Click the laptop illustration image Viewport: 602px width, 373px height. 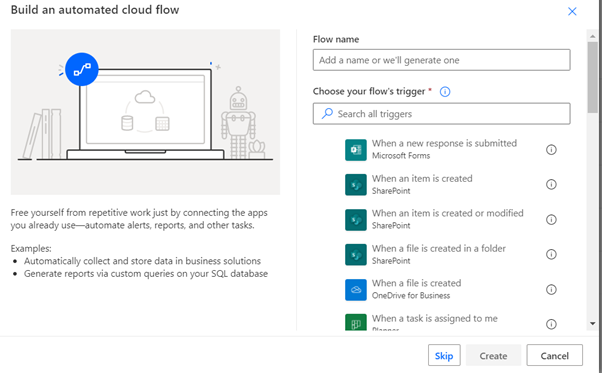(x=145, y=112)
